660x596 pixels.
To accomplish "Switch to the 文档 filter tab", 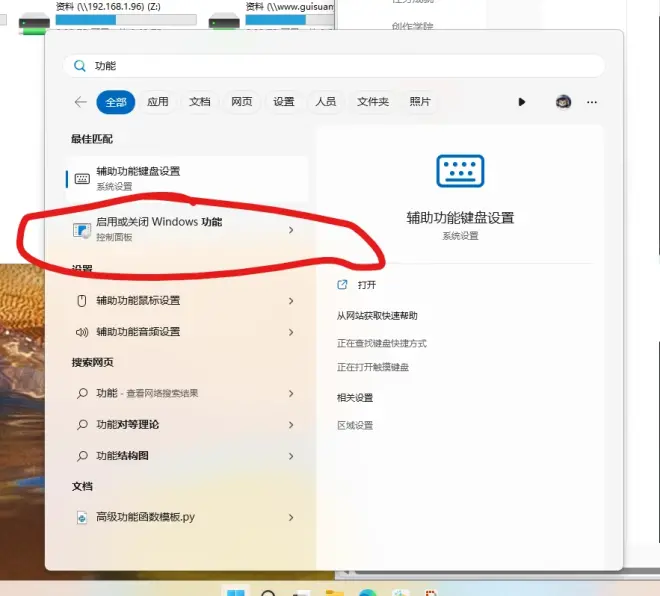I will (x=200, y=102).
